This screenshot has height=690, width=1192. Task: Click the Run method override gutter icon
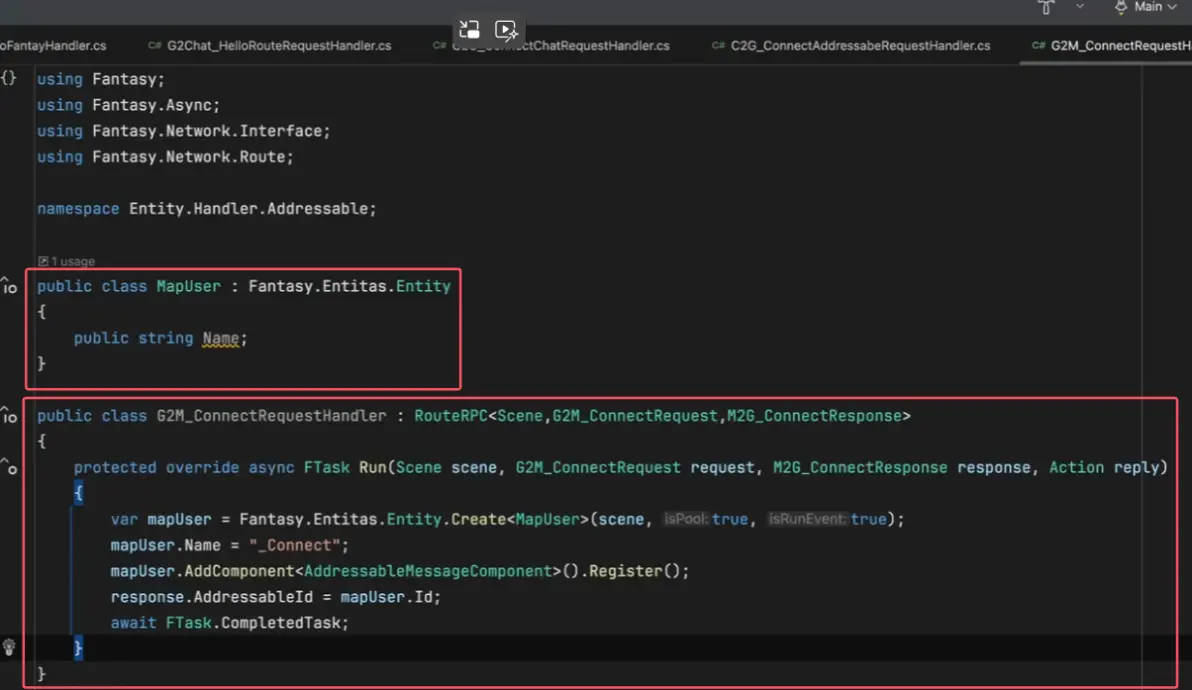click(9, 467)
